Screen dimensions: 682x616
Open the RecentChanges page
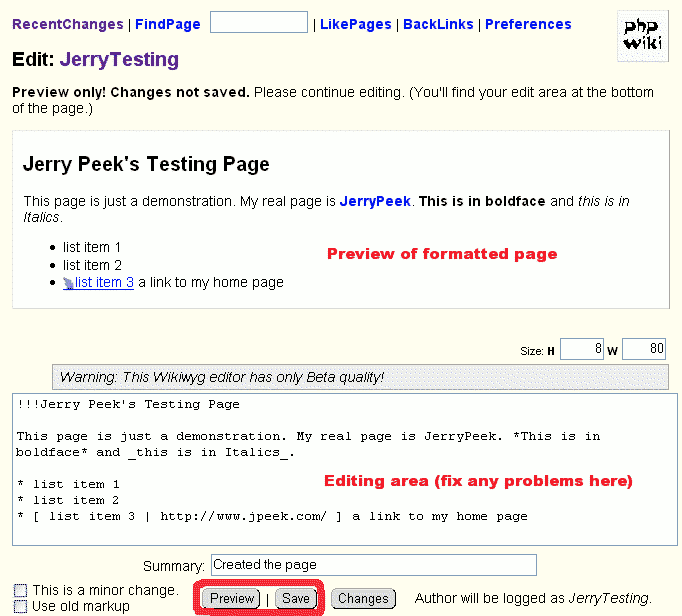[68, 24]
